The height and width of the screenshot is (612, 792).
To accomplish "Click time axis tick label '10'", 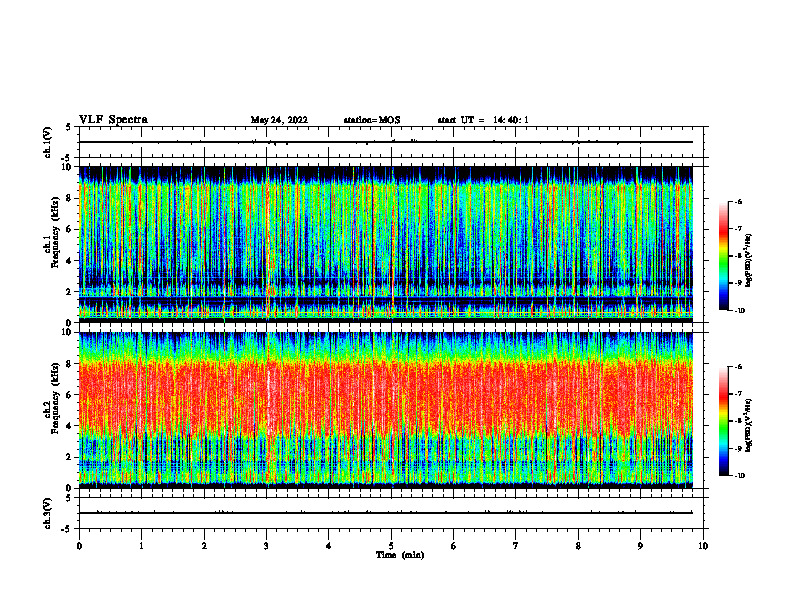I will [703, 546].
